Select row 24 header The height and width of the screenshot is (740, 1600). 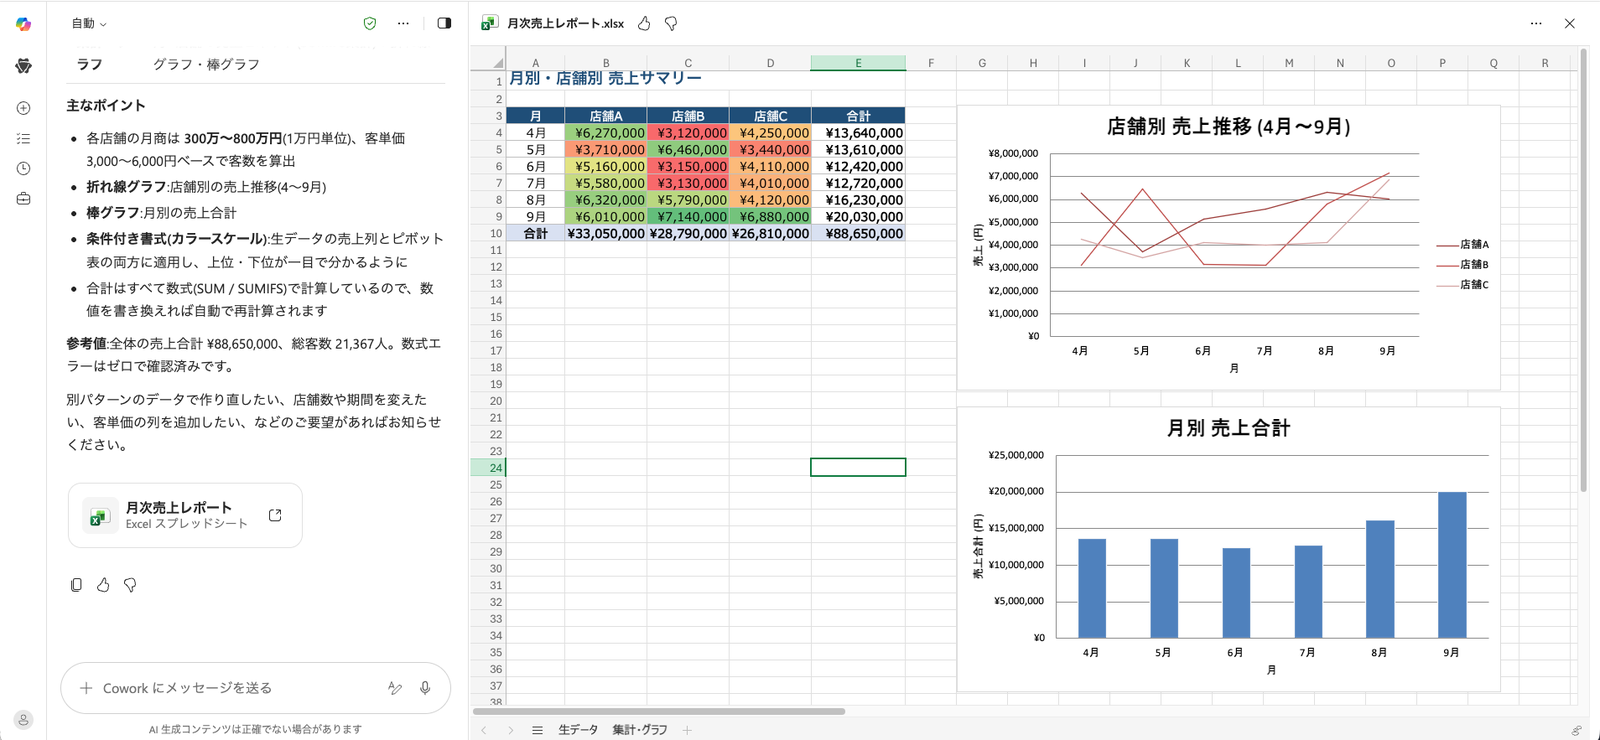click(488, 467)
